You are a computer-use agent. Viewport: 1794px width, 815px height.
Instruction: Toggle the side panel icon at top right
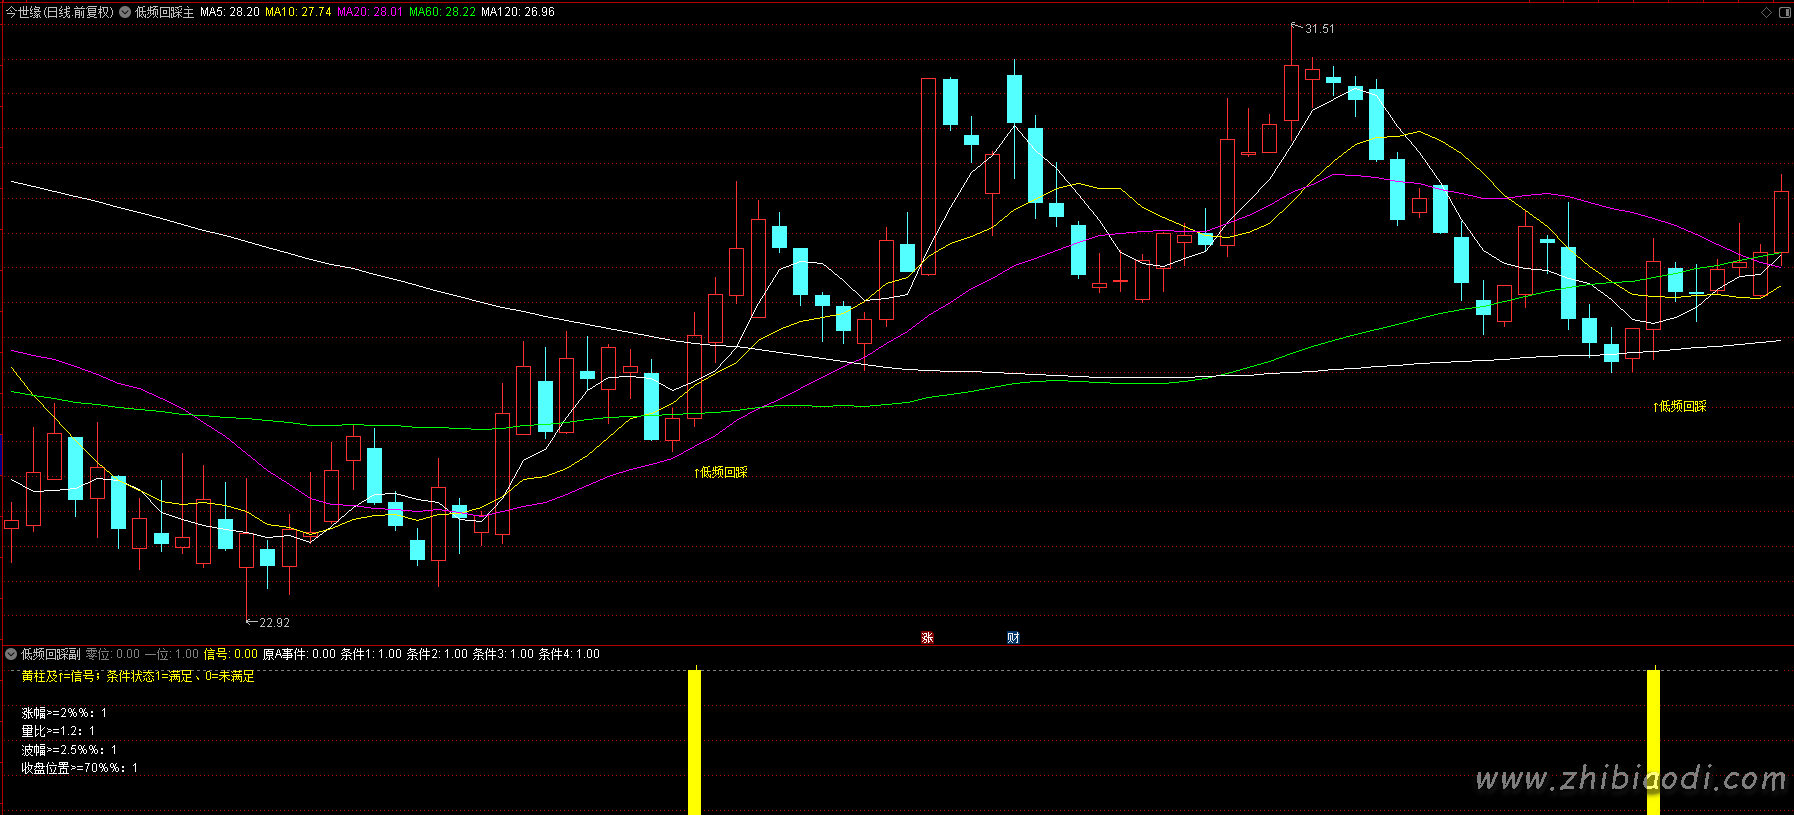tap(1784, 12)
